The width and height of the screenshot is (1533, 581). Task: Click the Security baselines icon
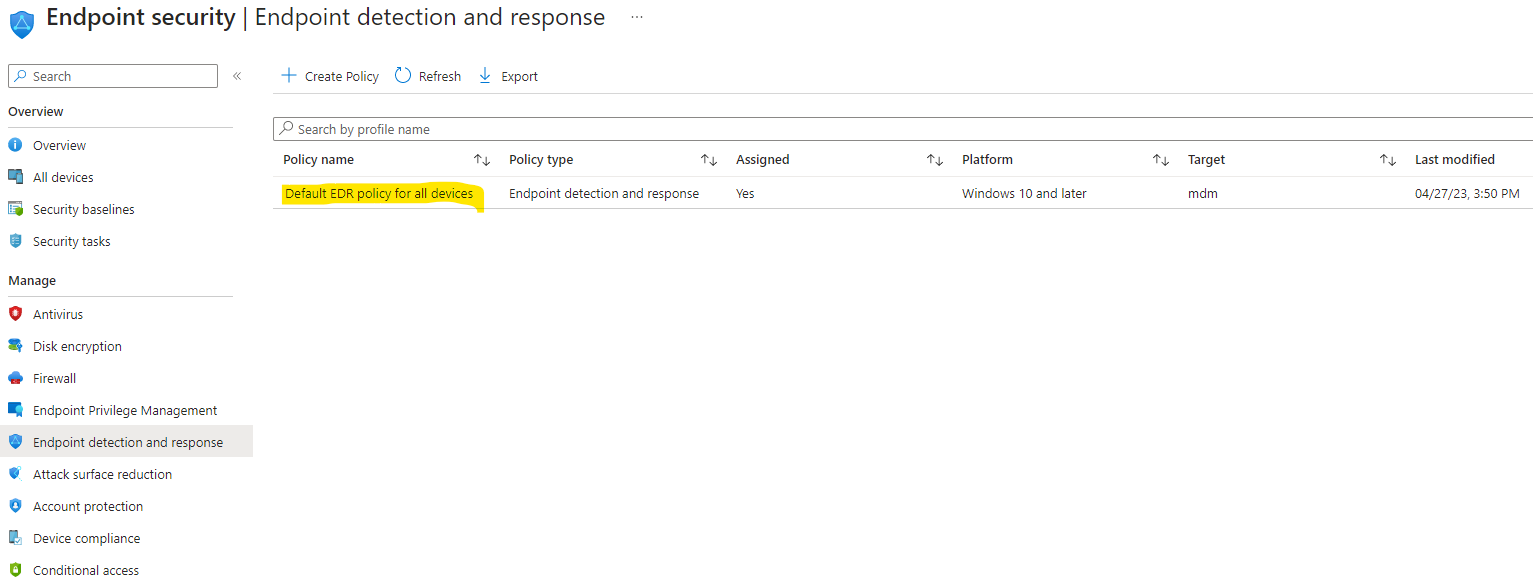15,209
